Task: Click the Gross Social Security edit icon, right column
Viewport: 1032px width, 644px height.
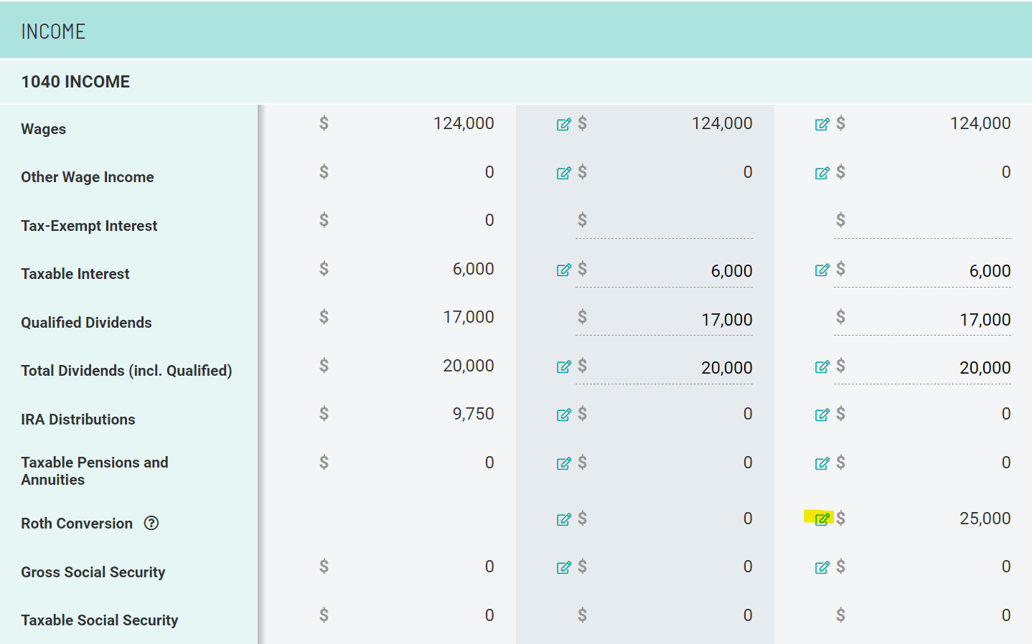Action: click(822, 567)
